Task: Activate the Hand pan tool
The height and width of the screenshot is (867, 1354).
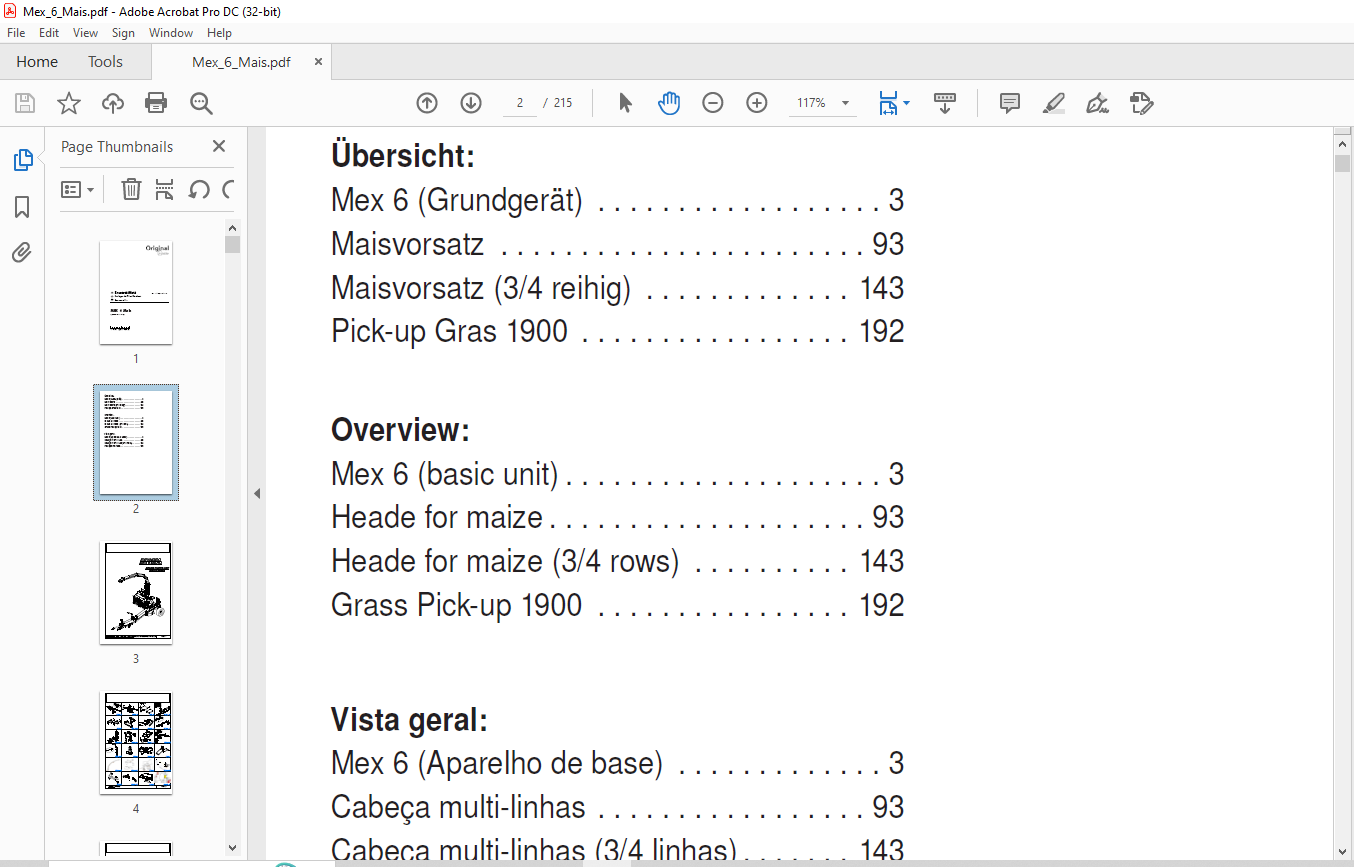Action: click(669, 103)
